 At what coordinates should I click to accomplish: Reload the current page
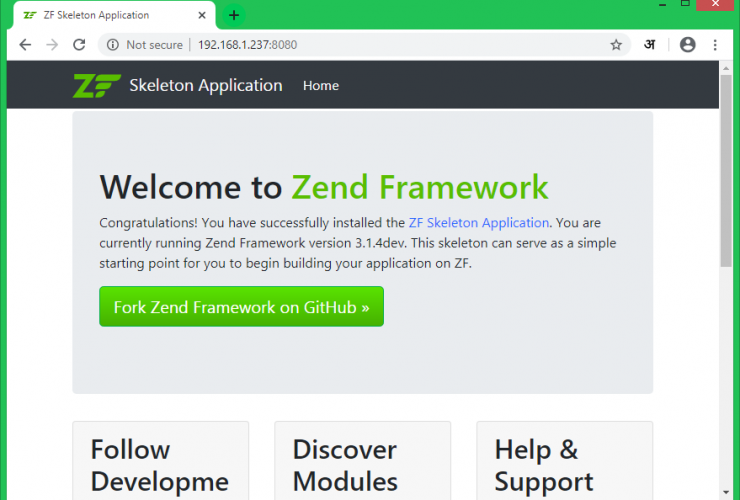(80, 45)
